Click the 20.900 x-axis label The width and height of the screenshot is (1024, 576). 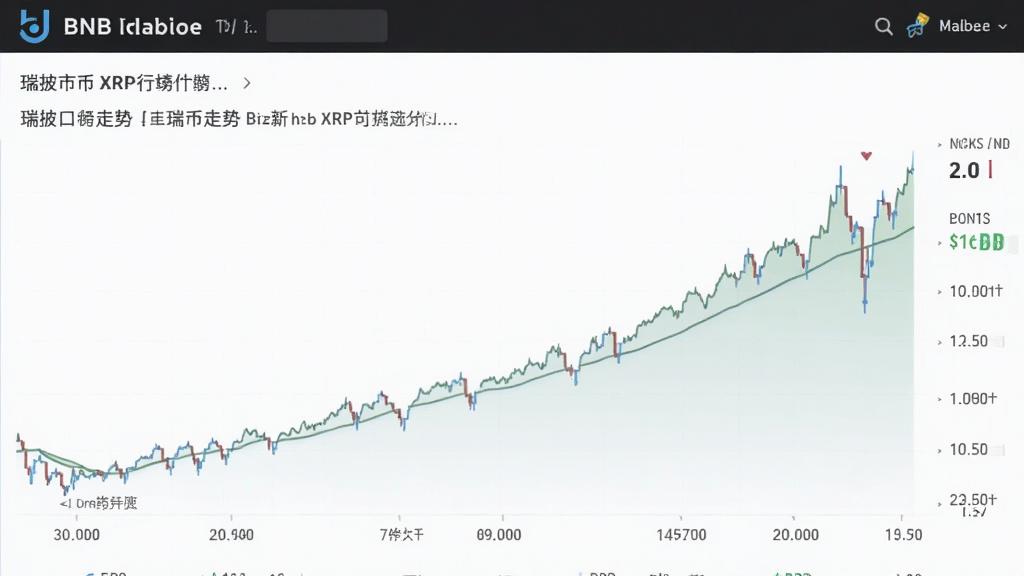(231, 535)
